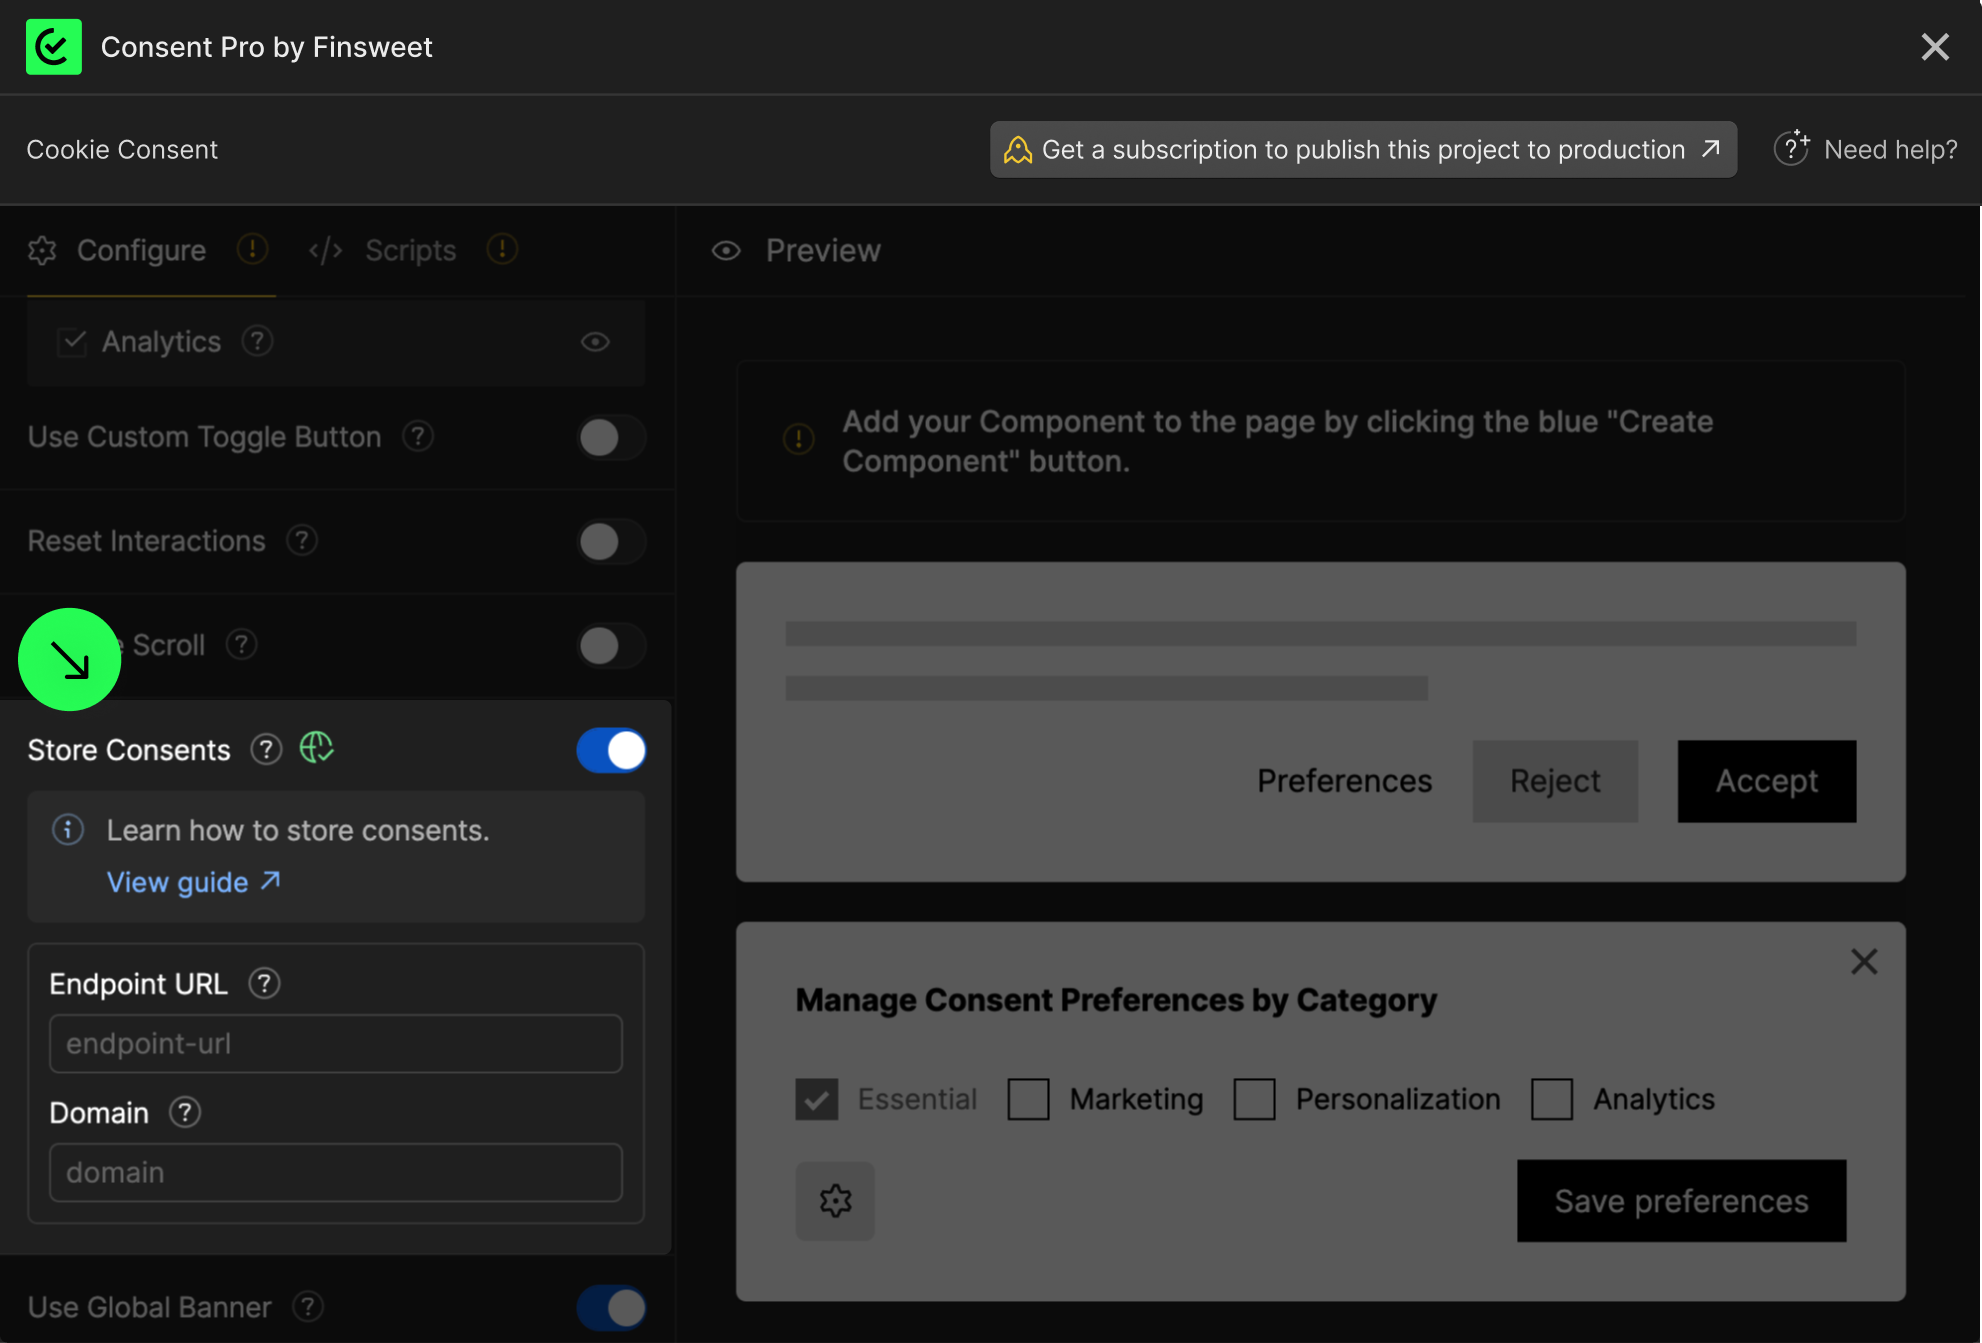Disable the Store Consents switch
The image size is (1982, 1343).
pos(611,750)
